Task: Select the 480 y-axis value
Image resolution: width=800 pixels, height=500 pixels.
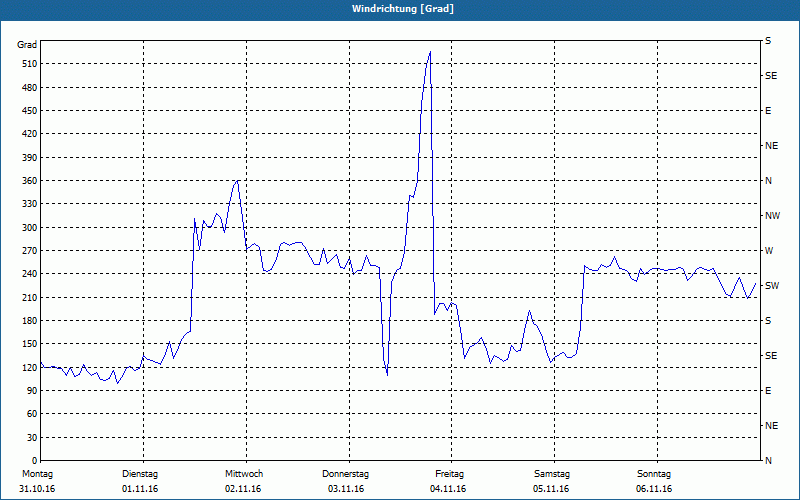Action: [30, 88]
